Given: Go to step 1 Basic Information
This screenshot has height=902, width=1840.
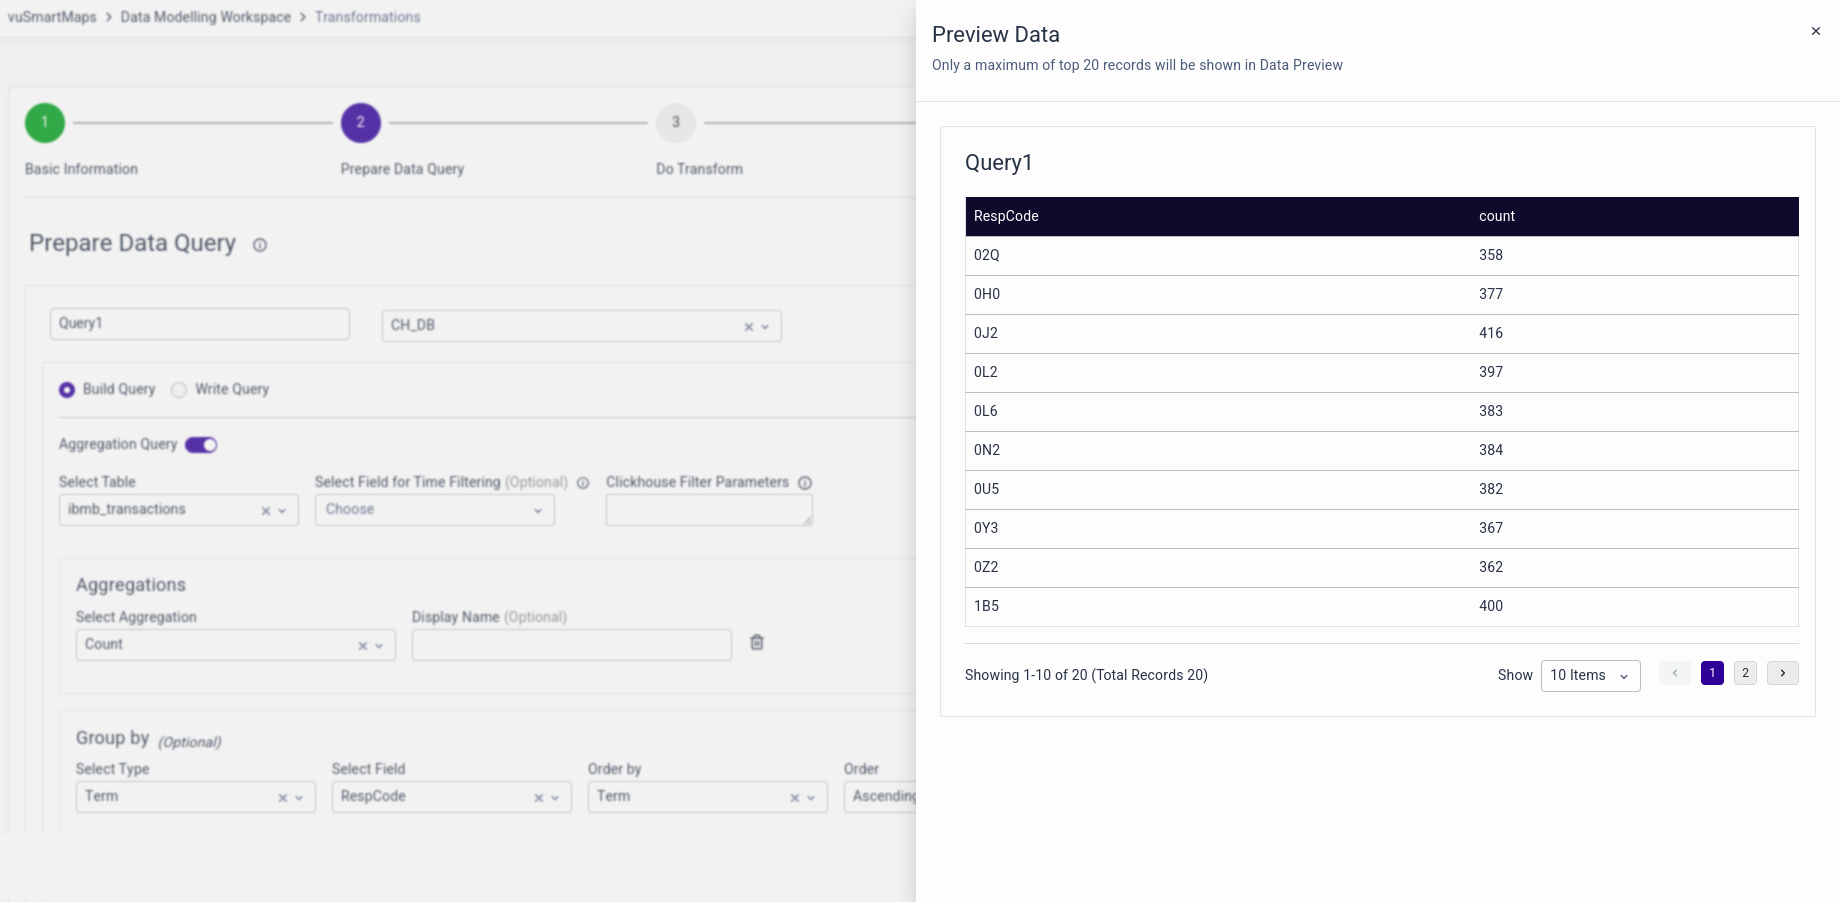Looking at the screenshot, I should pyautogui.click(x=45, y=123).
